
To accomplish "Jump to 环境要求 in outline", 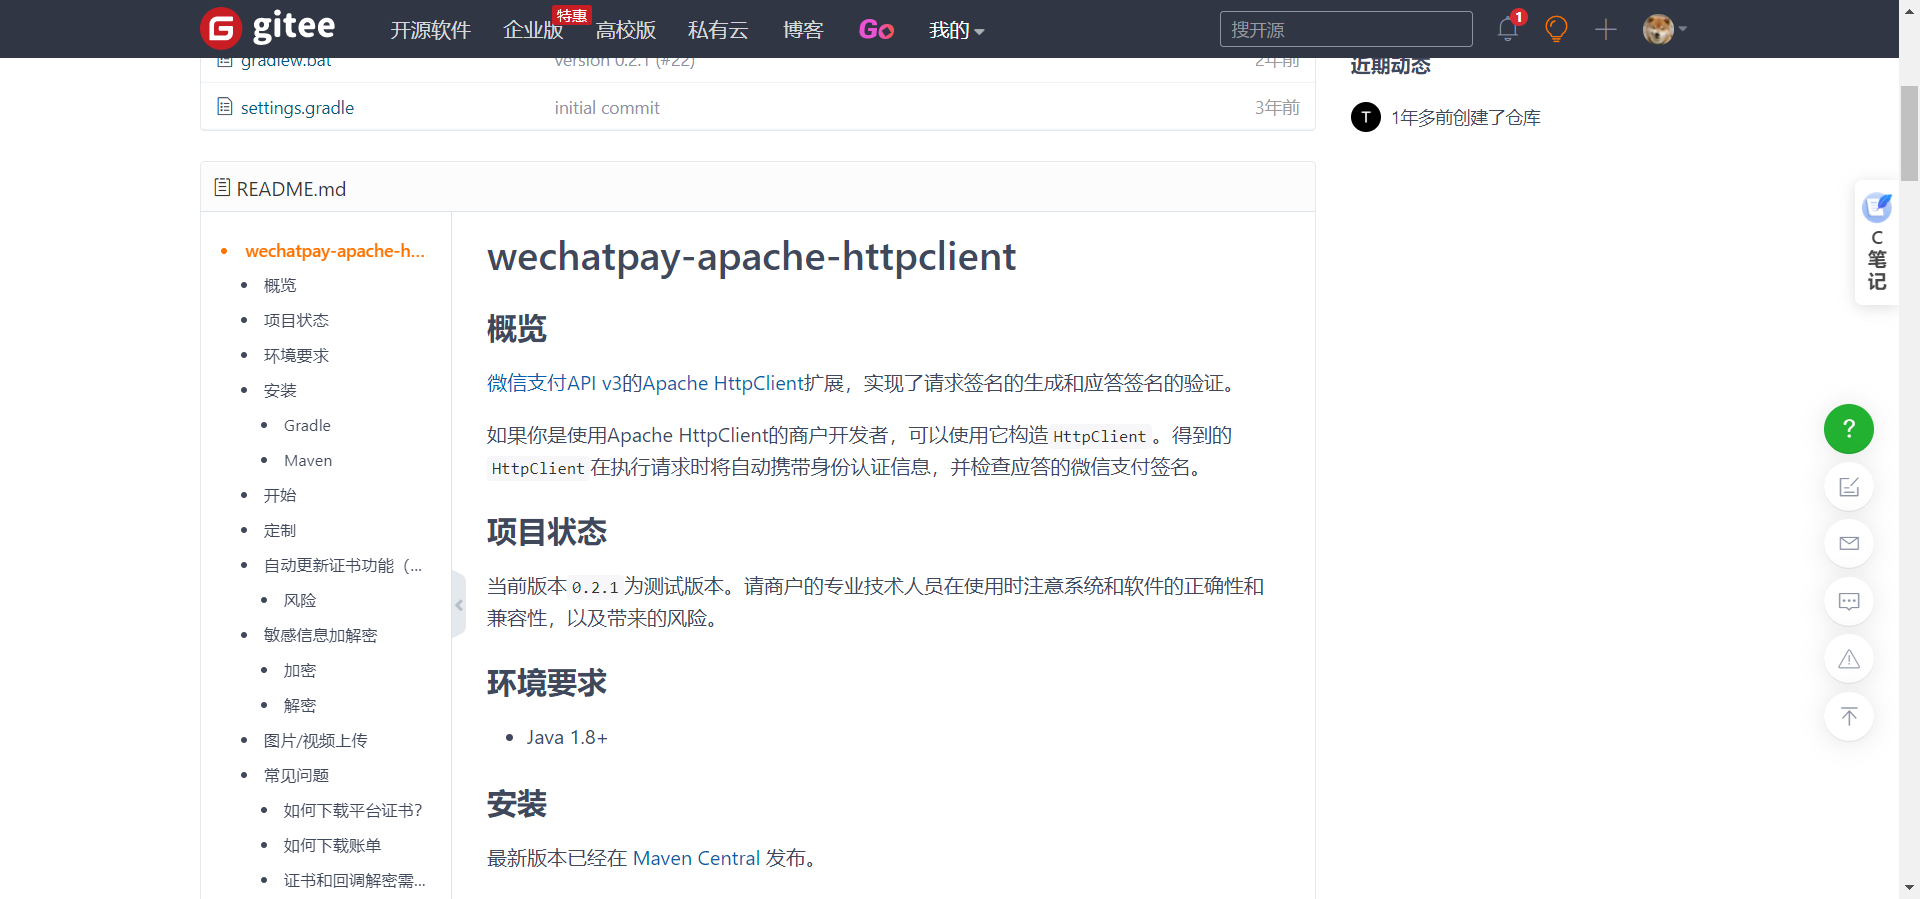I will pos(296,355).
